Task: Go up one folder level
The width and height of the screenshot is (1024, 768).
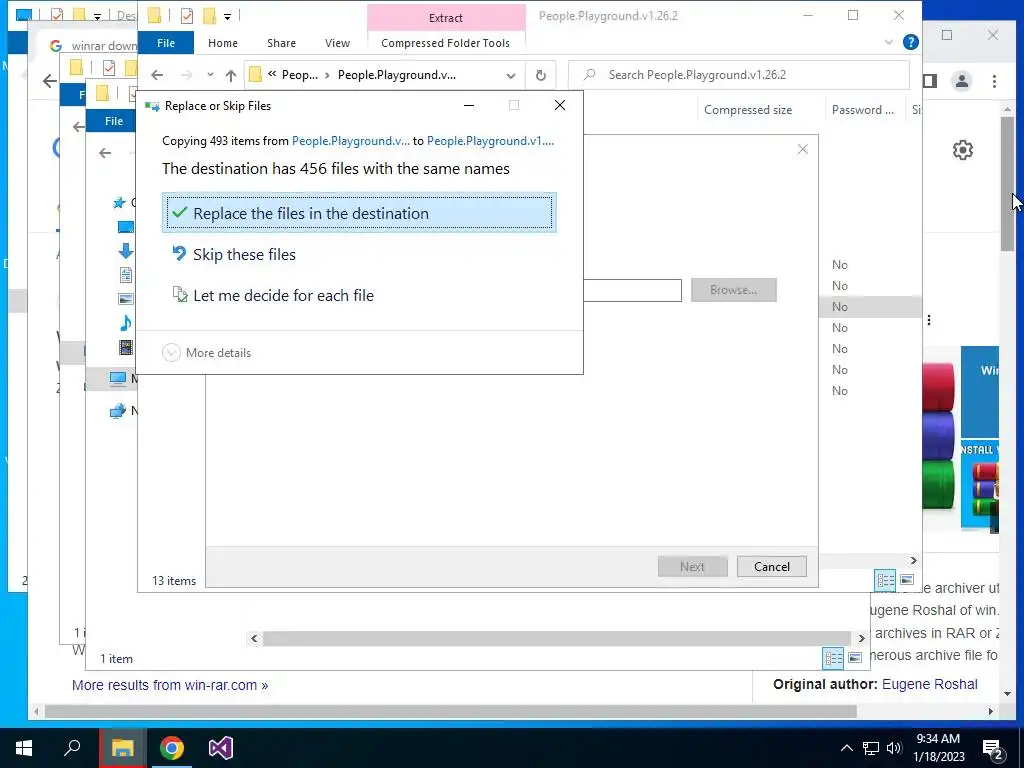Action: click(x=231, y=75)
